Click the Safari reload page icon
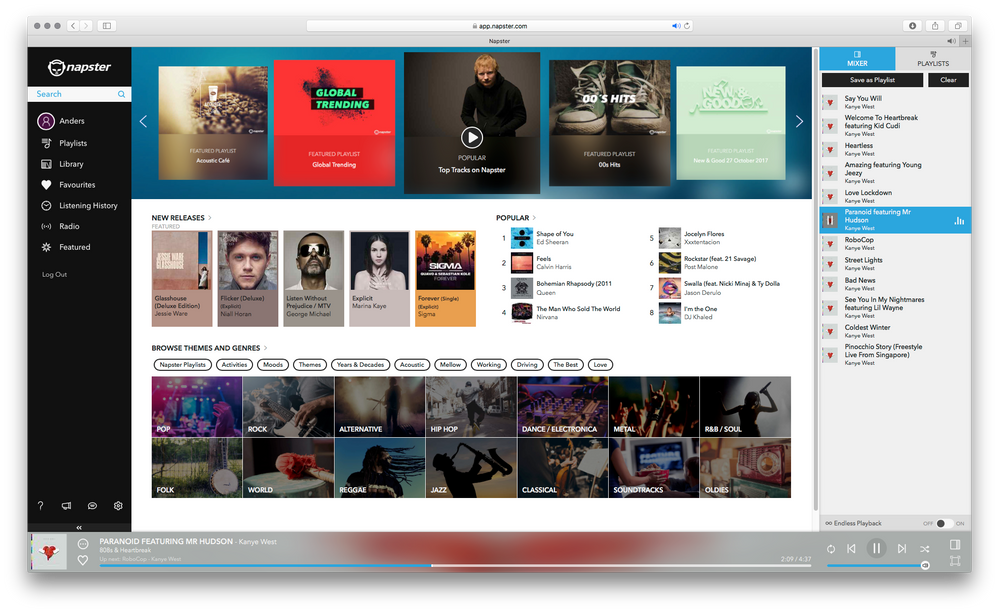Screen dimensions: 1000x613 687,26
